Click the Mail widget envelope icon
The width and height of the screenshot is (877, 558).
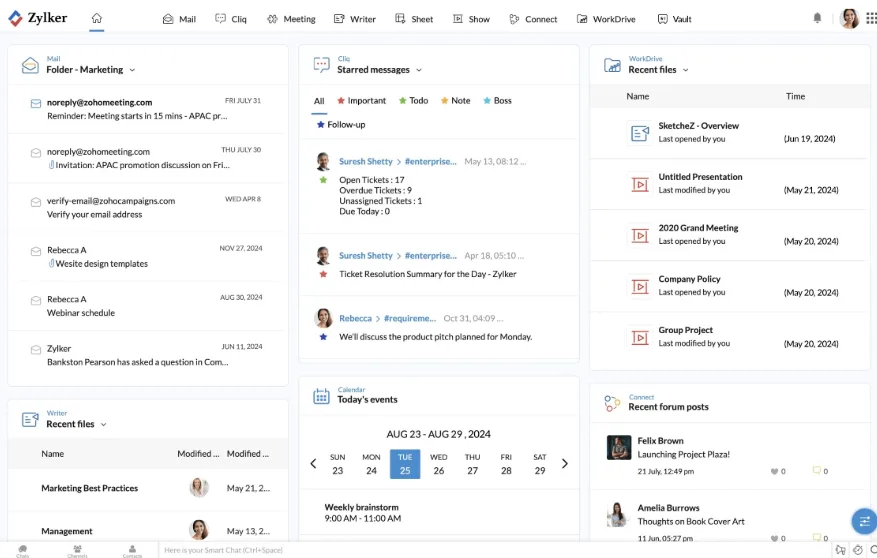tap(30, 65)
